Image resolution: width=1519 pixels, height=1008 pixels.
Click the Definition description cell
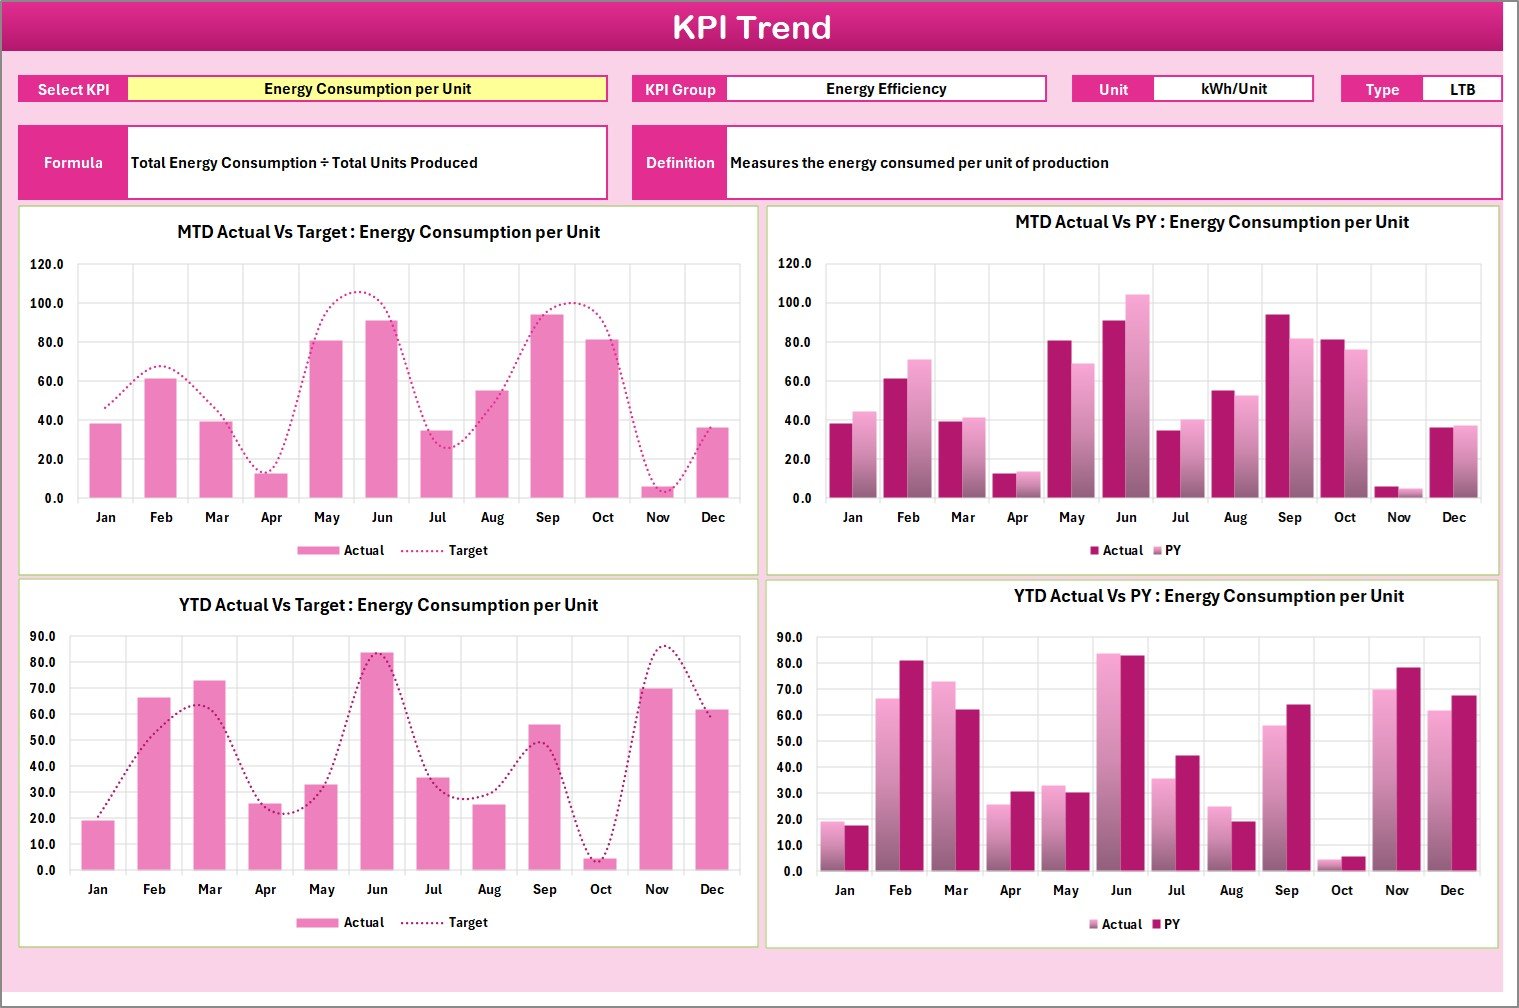pos(1112,163)
